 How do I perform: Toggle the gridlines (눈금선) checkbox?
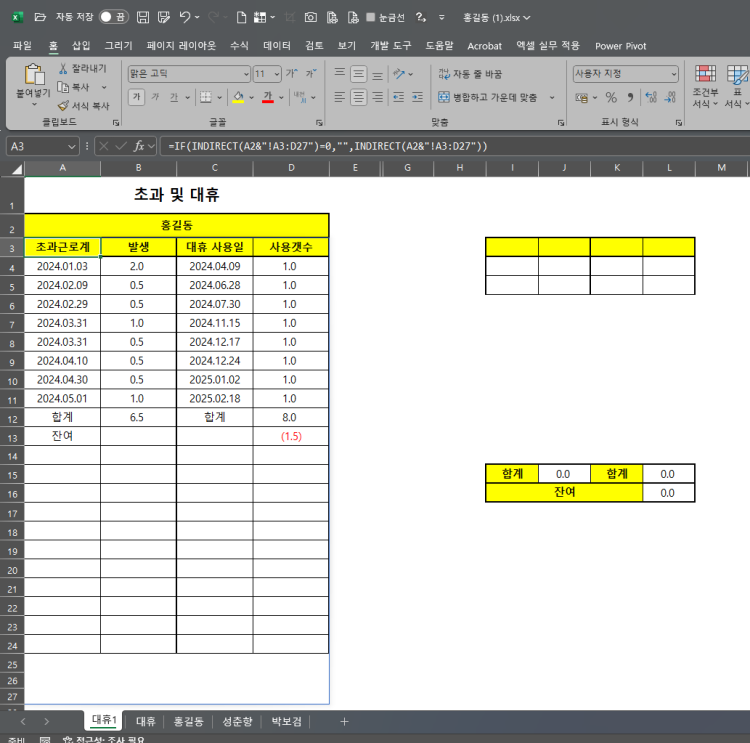(x=371, y=17)
